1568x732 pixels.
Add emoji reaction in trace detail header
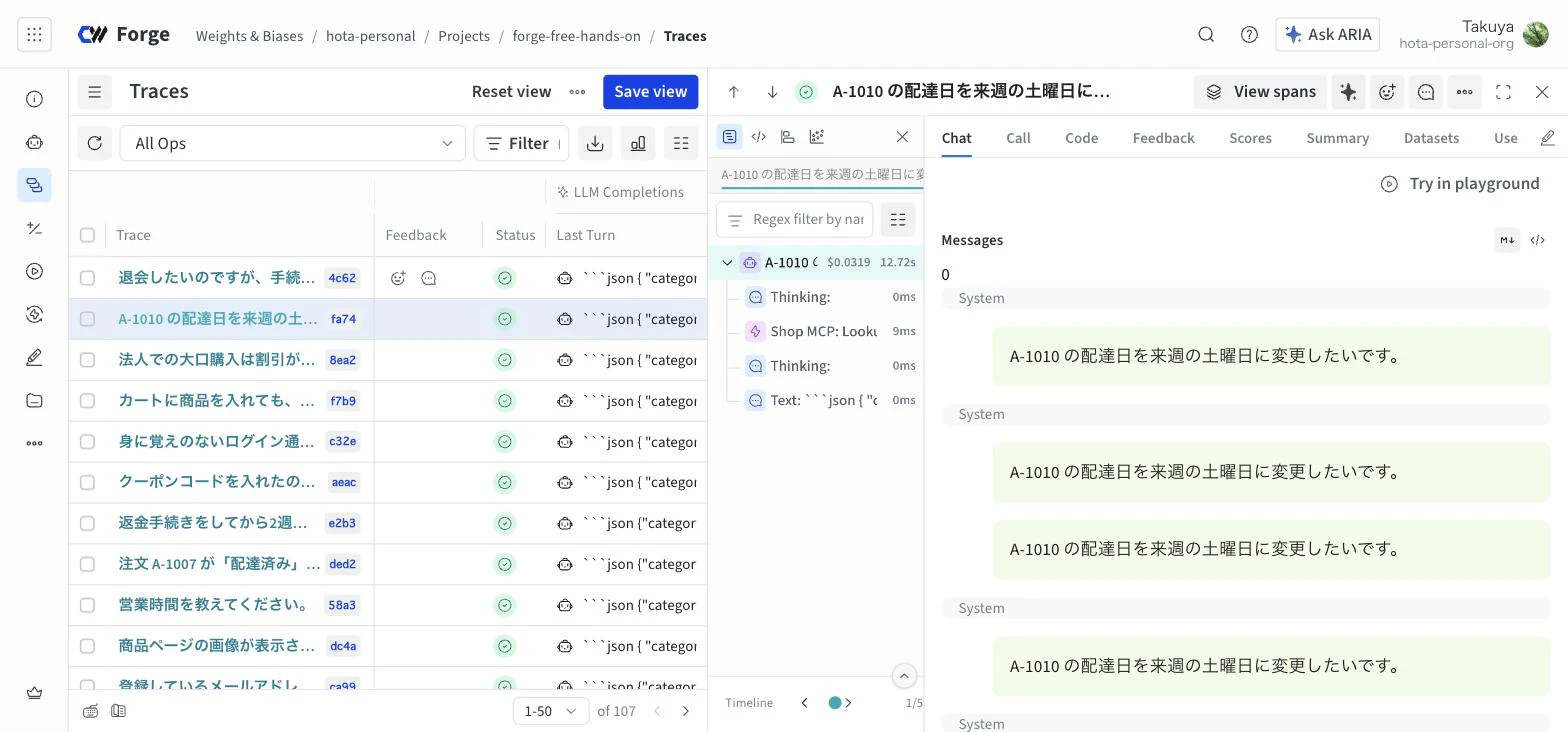tap(1387, 92)
